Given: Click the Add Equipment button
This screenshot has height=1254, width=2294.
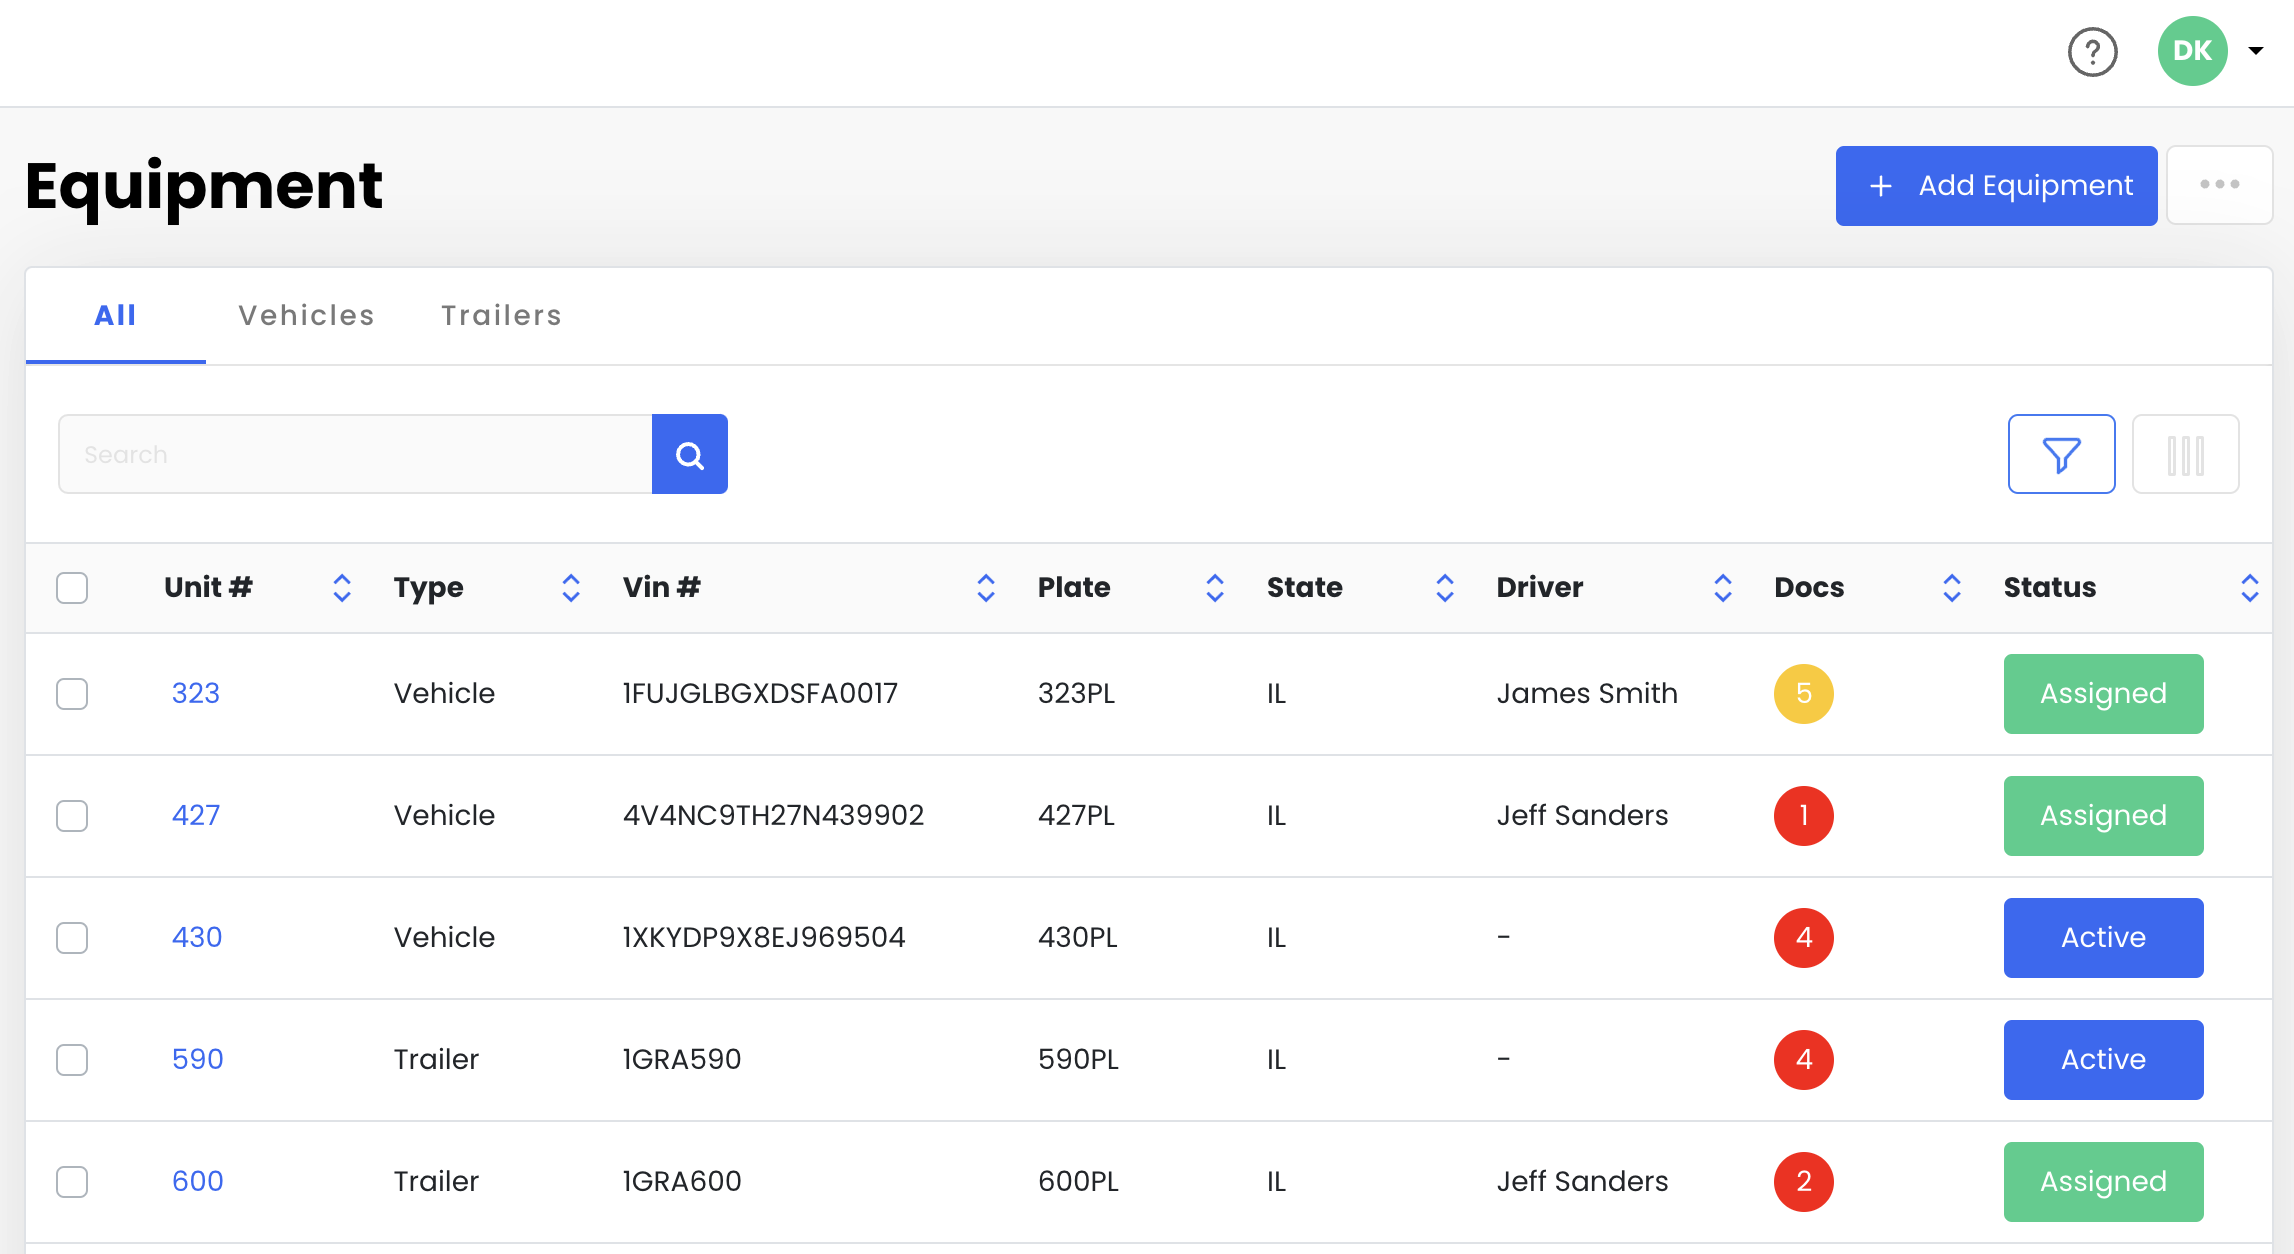Looking at the screenshot, I should tap(1996, 186).
